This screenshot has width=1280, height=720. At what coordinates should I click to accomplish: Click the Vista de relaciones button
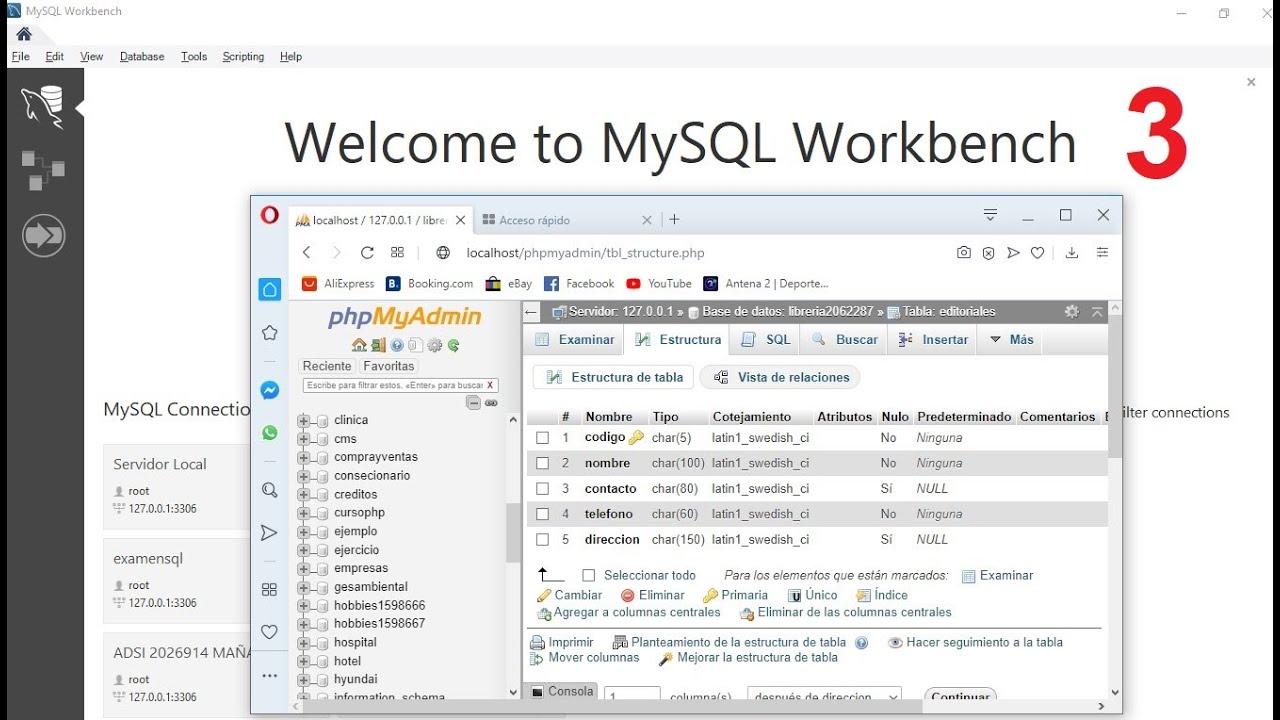781,377
